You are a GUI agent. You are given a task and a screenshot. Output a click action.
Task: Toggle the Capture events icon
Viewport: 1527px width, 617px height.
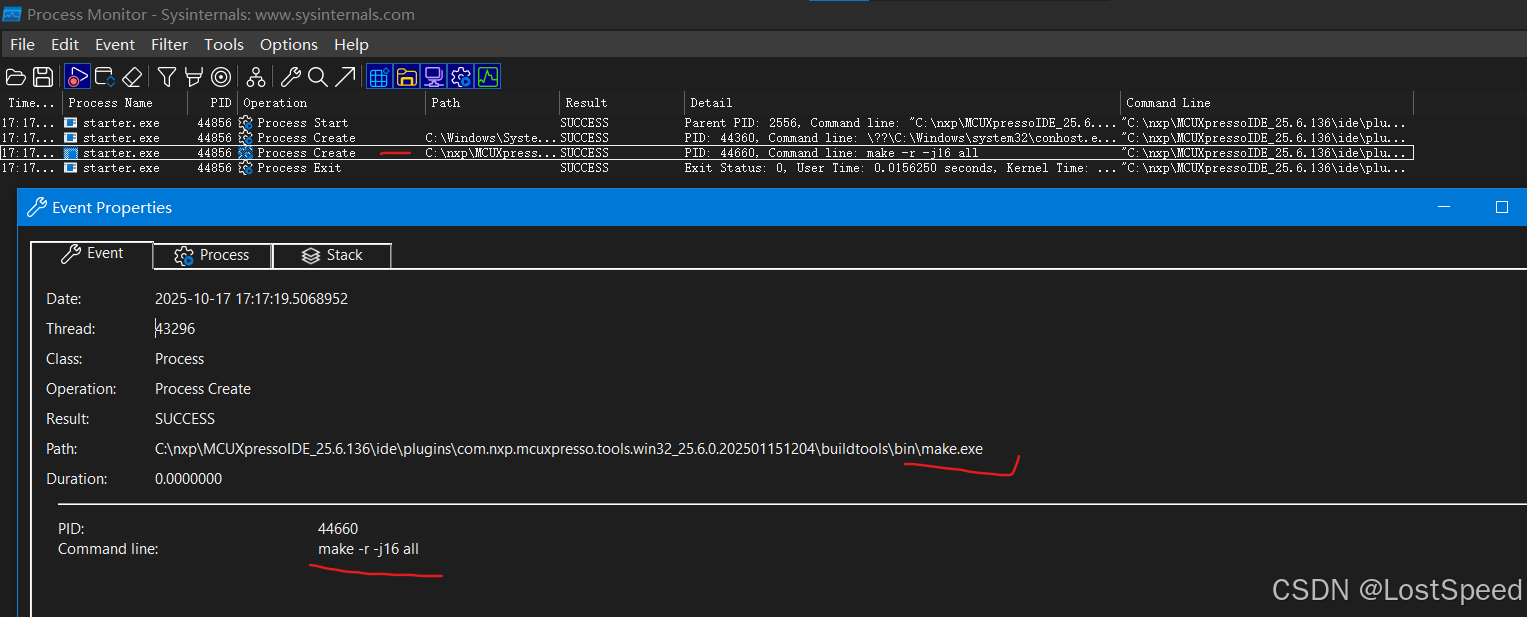pyautogui.click(x=77, y=77)
